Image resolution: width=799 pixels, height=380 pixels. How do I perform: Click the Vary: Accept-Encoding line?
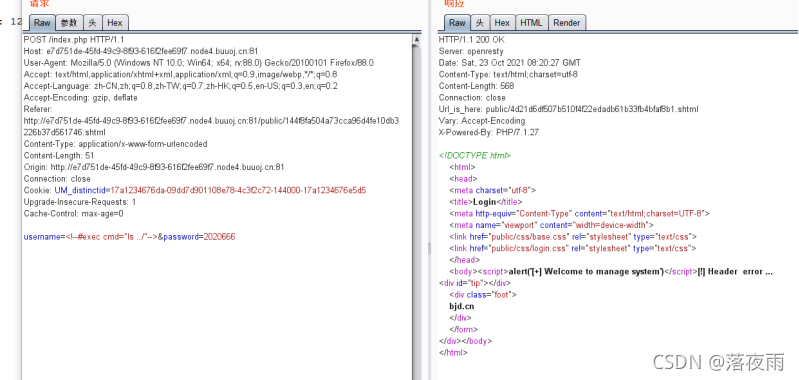pyautogui.click(x=482, y=121)
